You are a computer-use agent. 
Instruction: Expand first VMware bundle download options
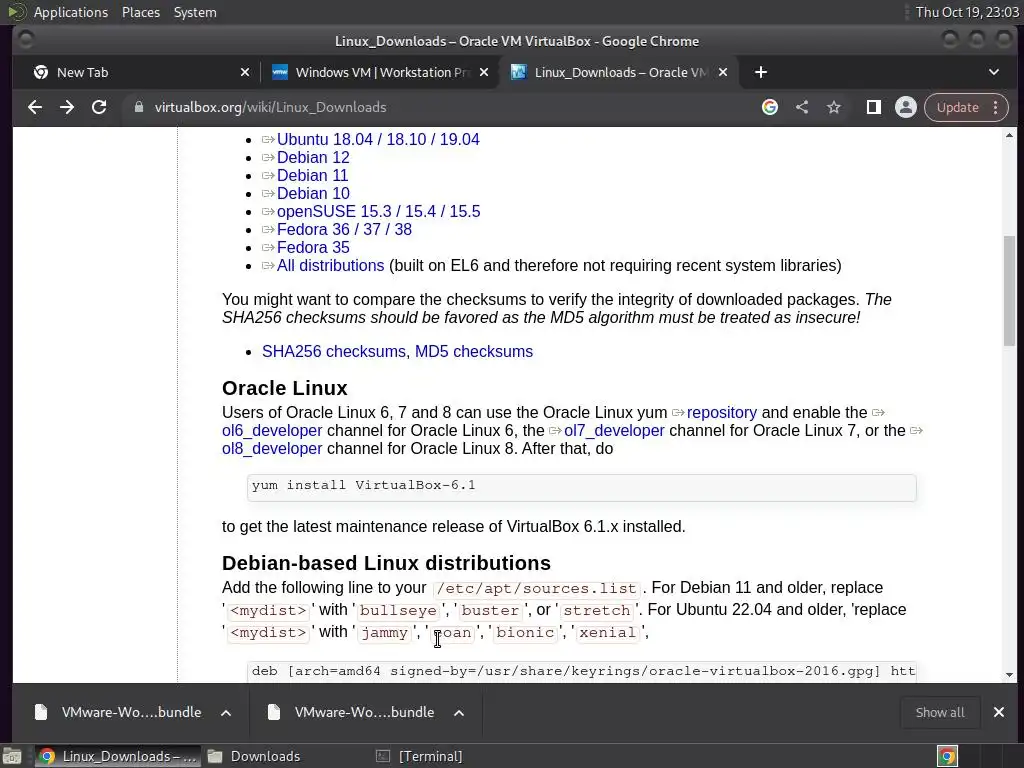tap(226, 712)
